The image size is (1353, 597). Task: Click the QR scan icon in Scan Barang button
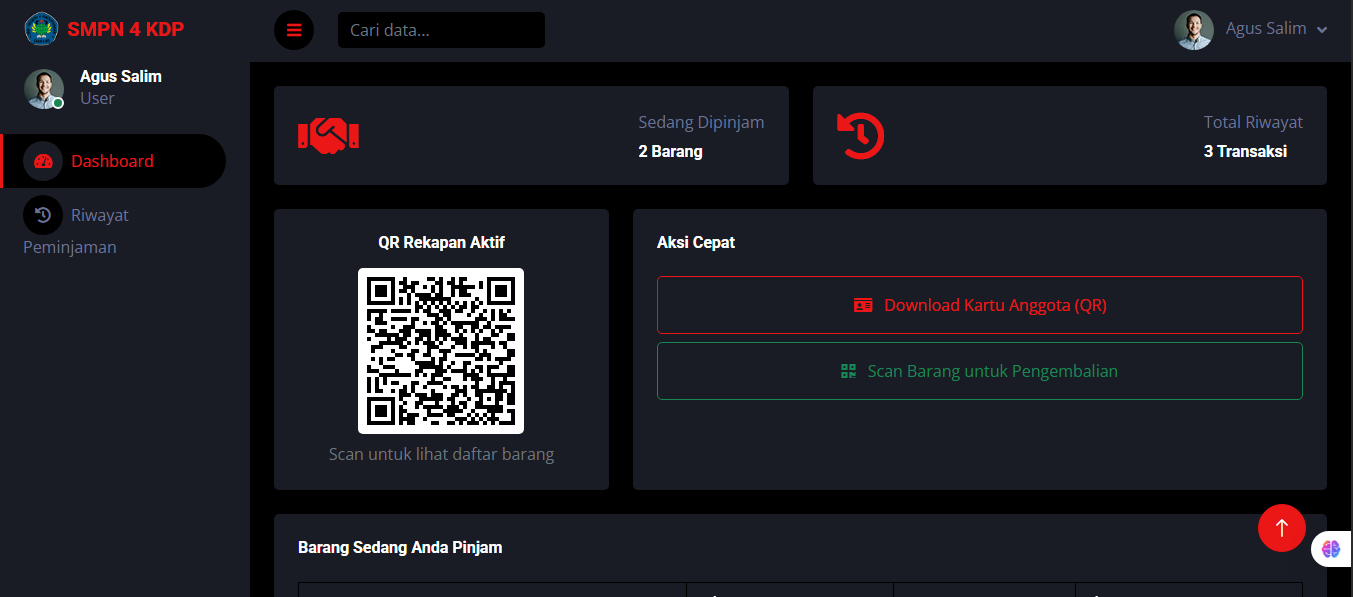849,371
